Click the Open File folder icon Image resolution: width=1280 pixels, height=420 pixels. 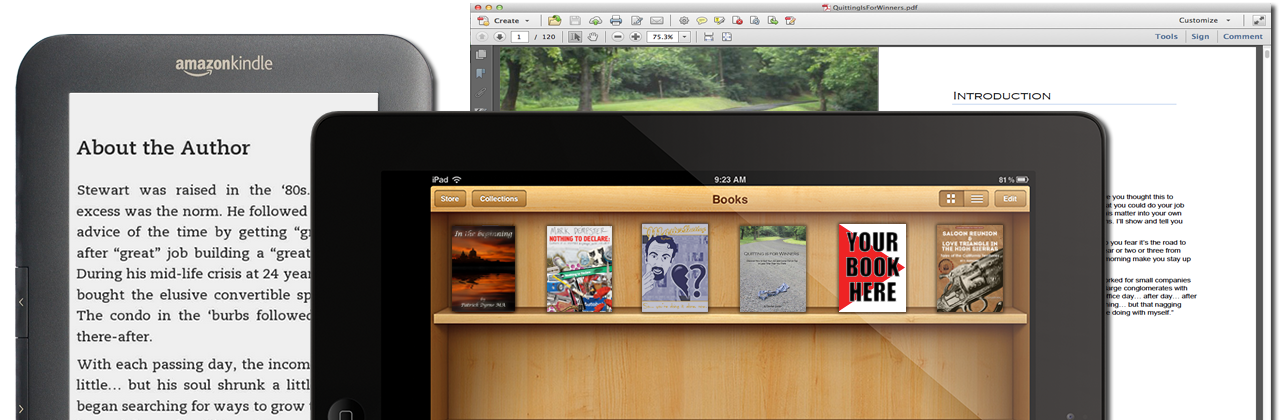click(x=555, y=20)
